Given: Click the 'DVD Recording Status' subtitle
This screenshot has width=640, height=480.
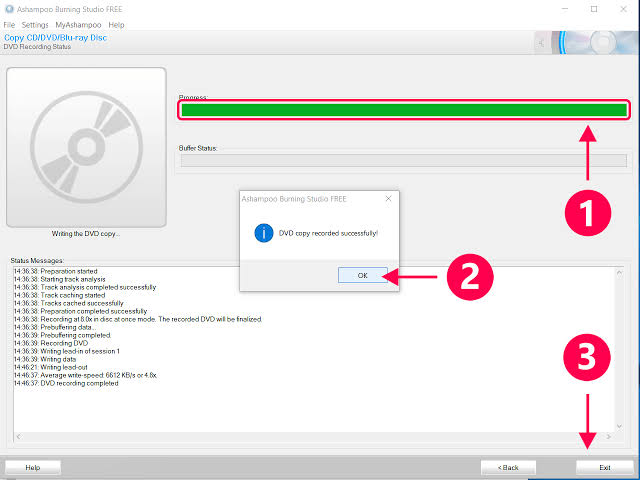Looking at the screenshot, I should pos(37,47).
